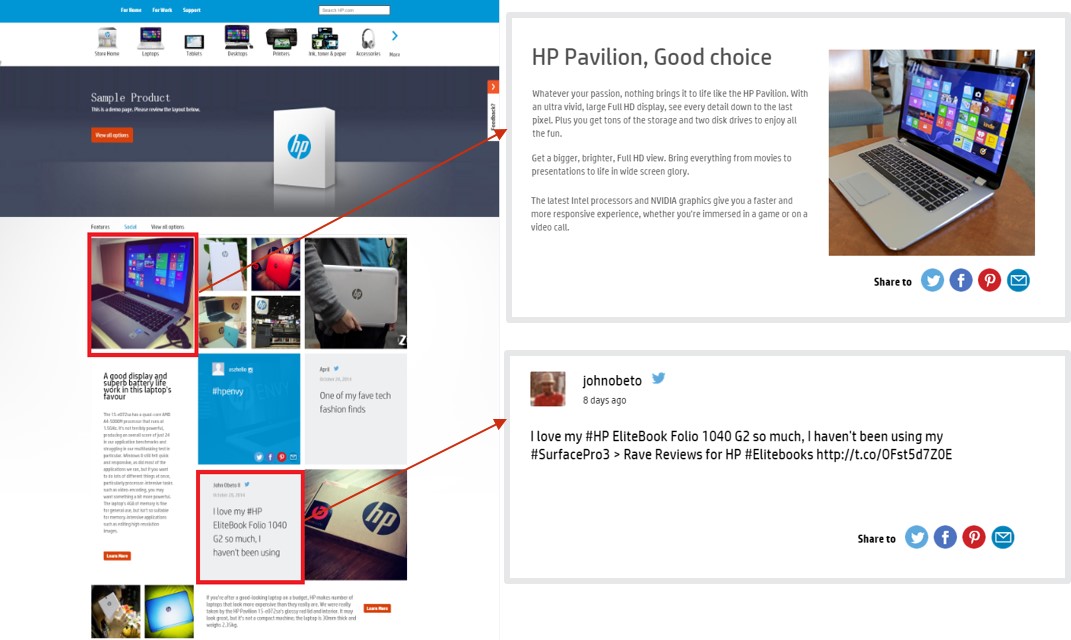Click the 'Sample Product' banner title
The image size is (1071, 640).
[x=130, y=98]
